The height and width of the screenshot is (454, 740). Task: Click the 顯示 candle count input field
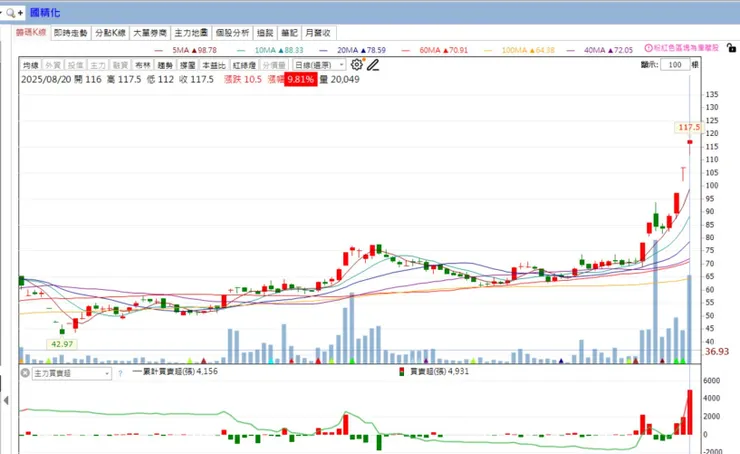coord(675,65)
